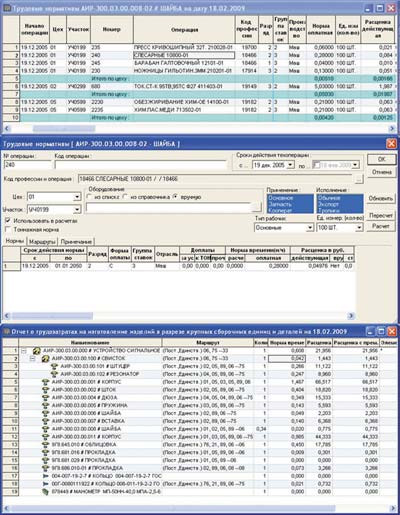Click the '№ операции' input field
This screenshot has height=515, width=400.
[28, 165]
